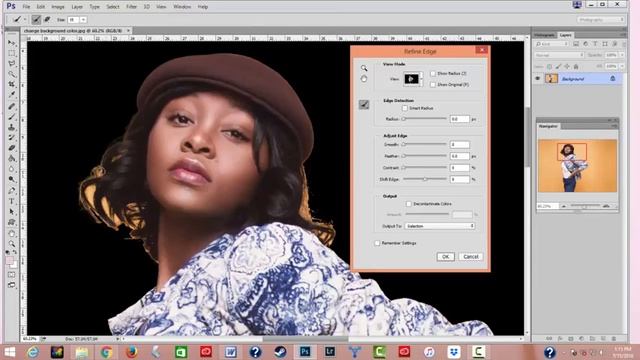Click the Windows Start button
Viewport: 640px width, 360px height.
click(9, 351)
